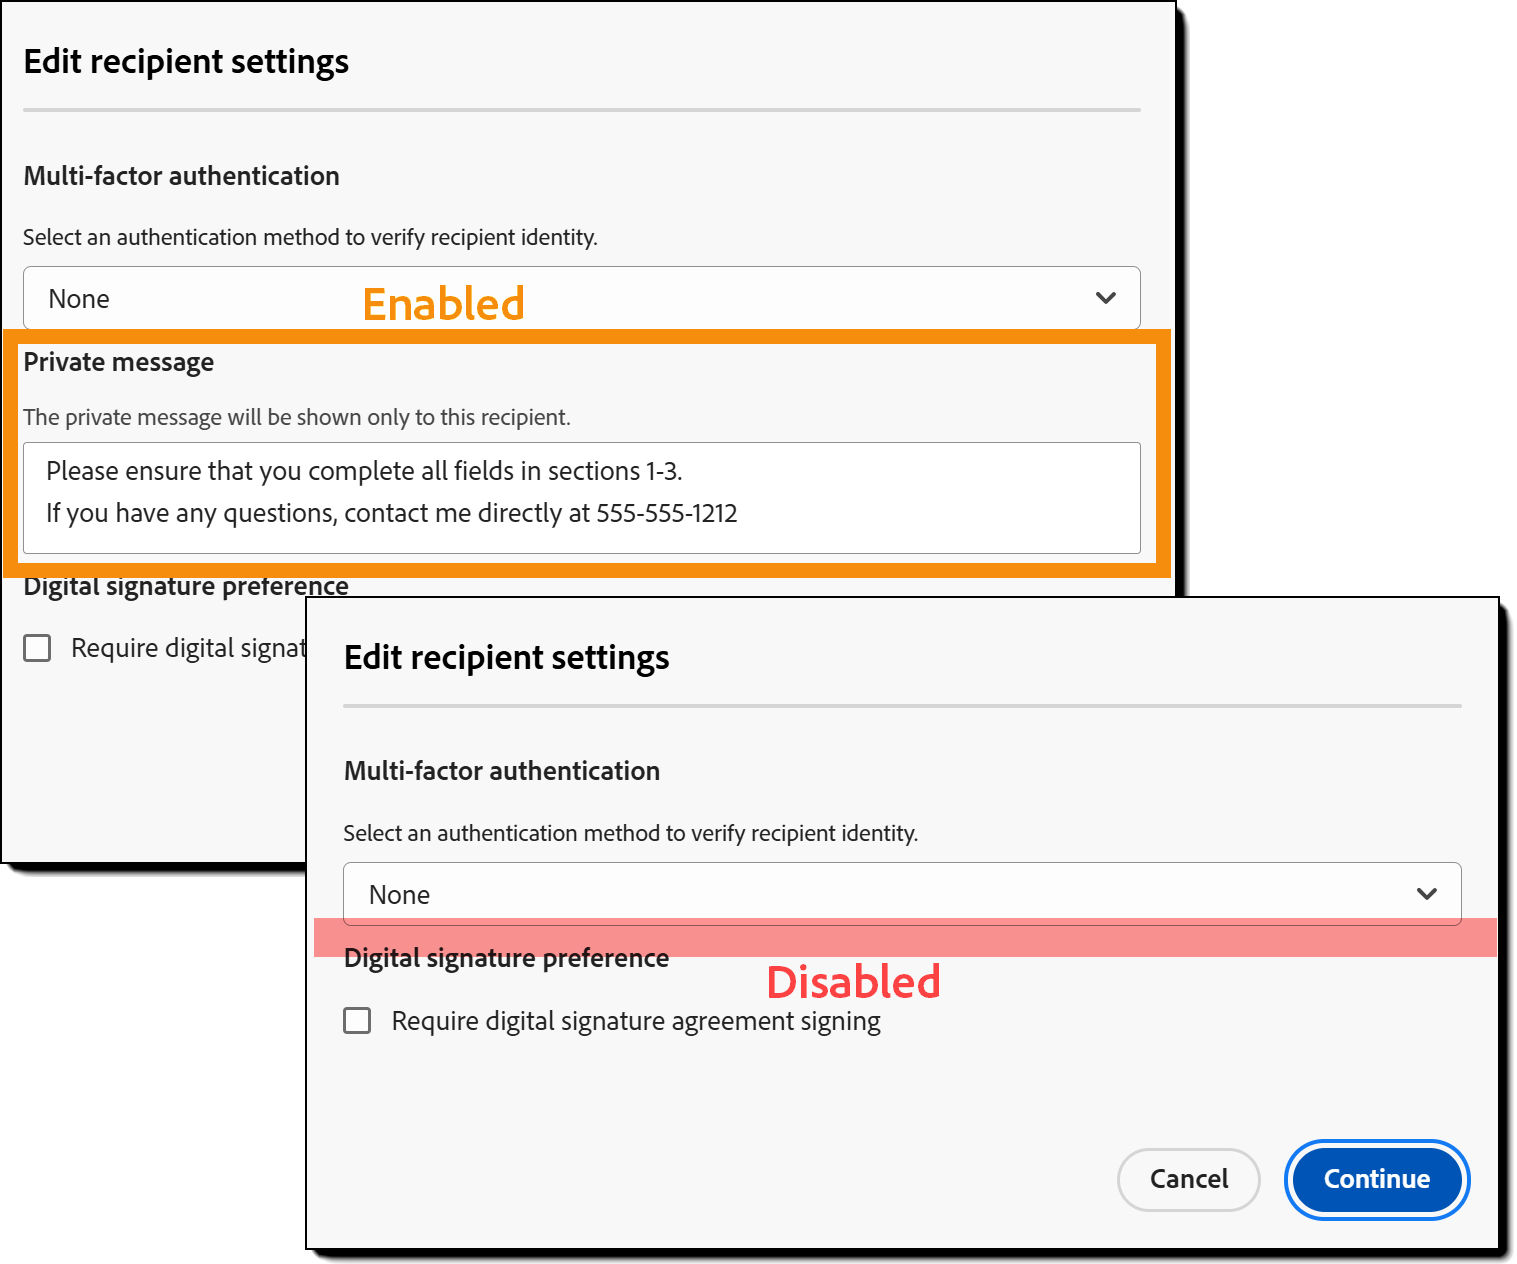Click inside the private message text box

point(580,498)
